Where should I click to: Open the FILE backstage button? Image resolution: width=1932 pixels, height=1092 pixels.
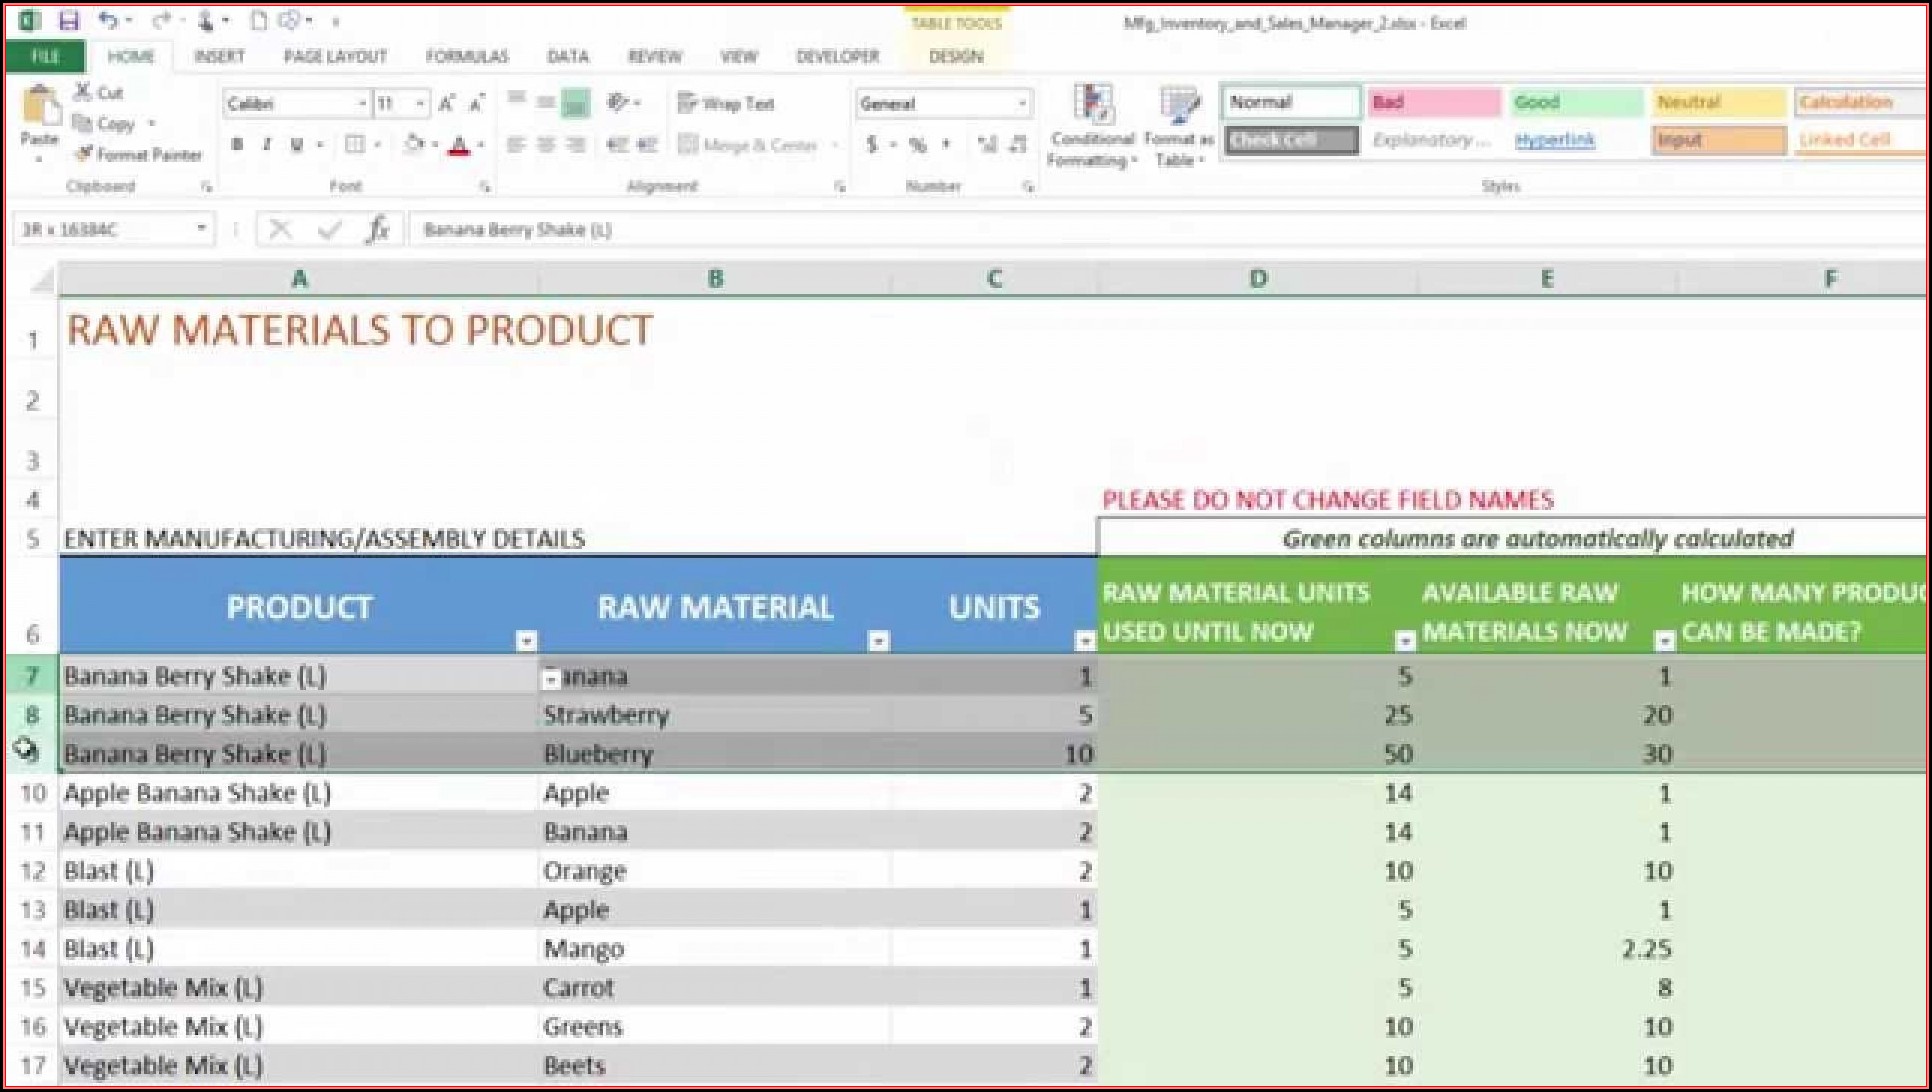point(45,57)
